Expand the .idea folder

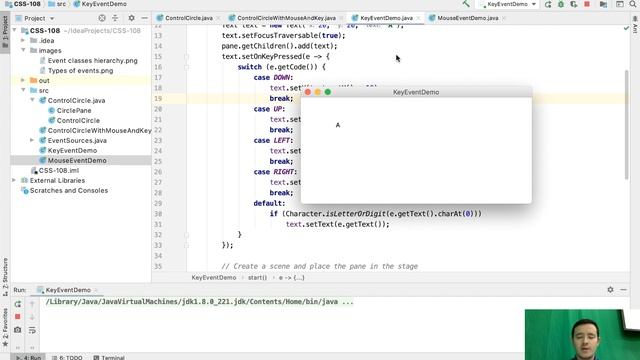[x=23, y=40]
